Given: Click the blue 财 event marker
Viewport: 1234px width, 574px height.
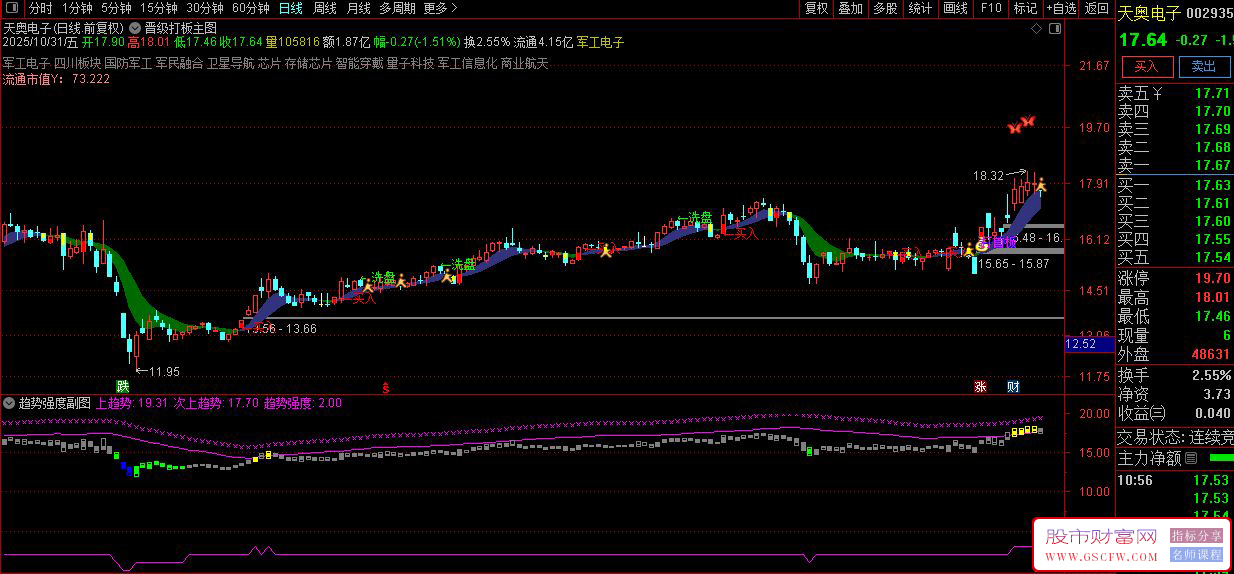Looking at the screenshot, I should 1013,386.
